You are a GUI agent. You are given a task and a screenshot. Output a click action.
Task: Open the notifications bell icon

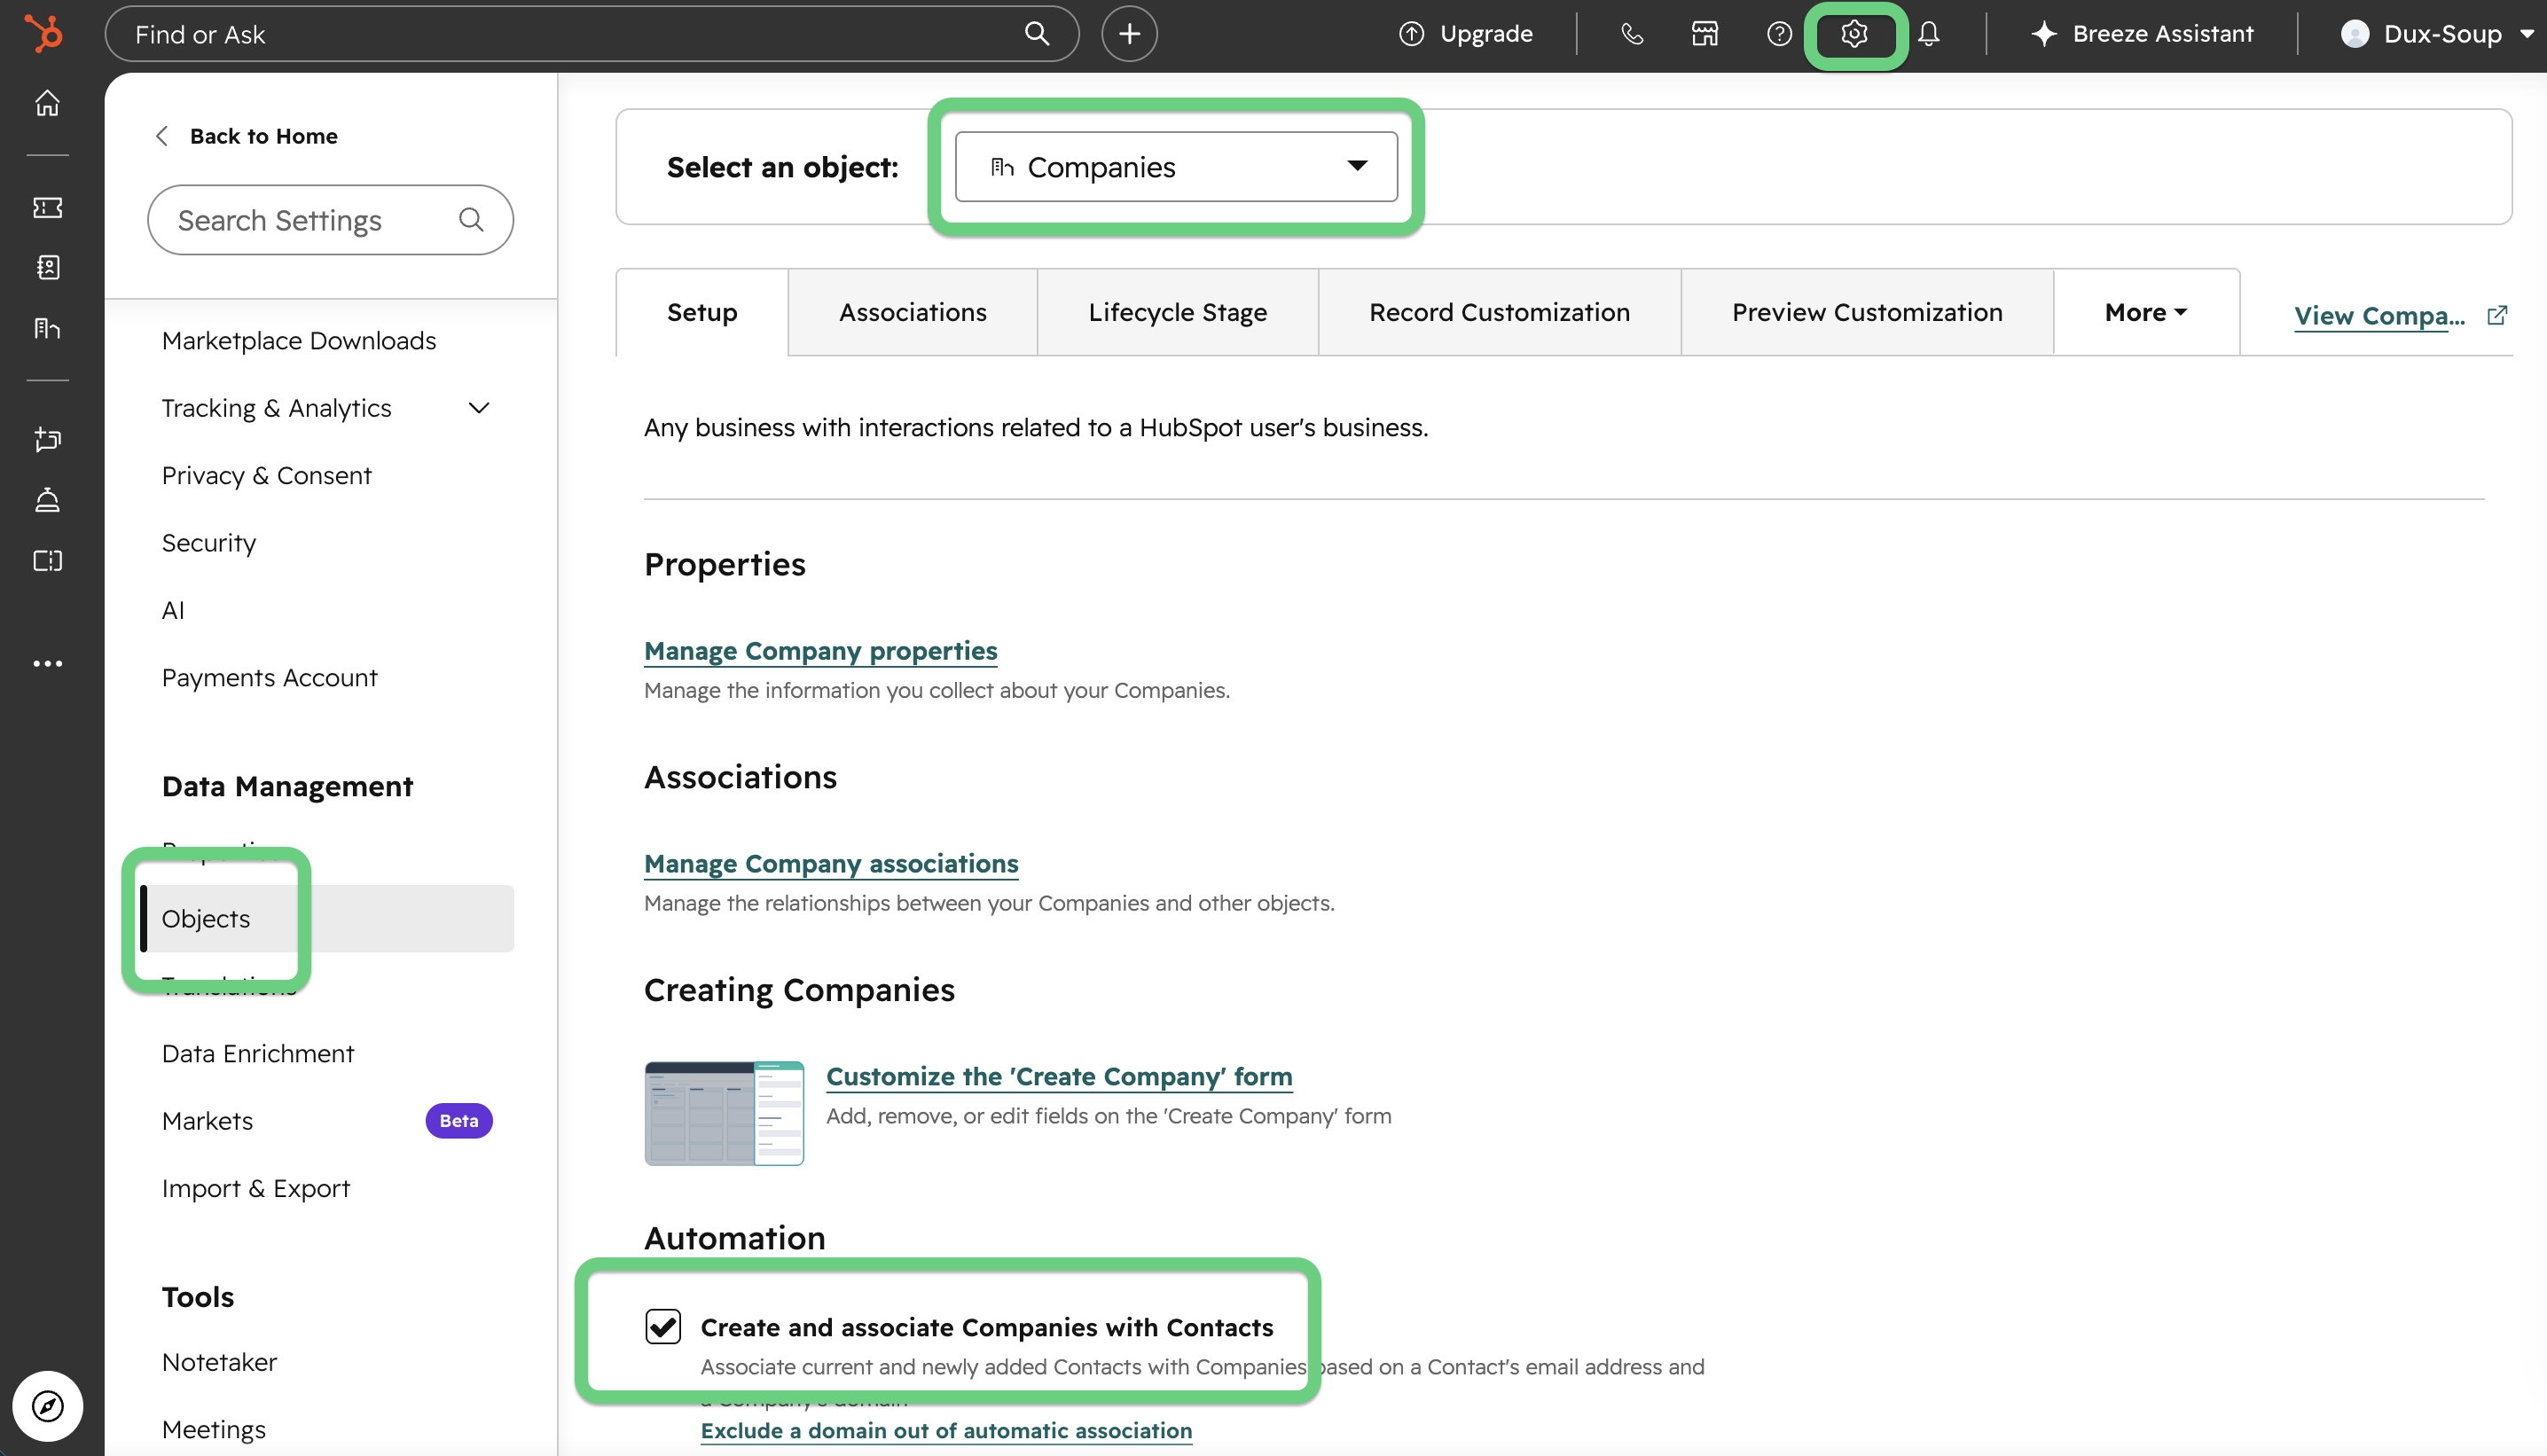[x=1929, y=33]
